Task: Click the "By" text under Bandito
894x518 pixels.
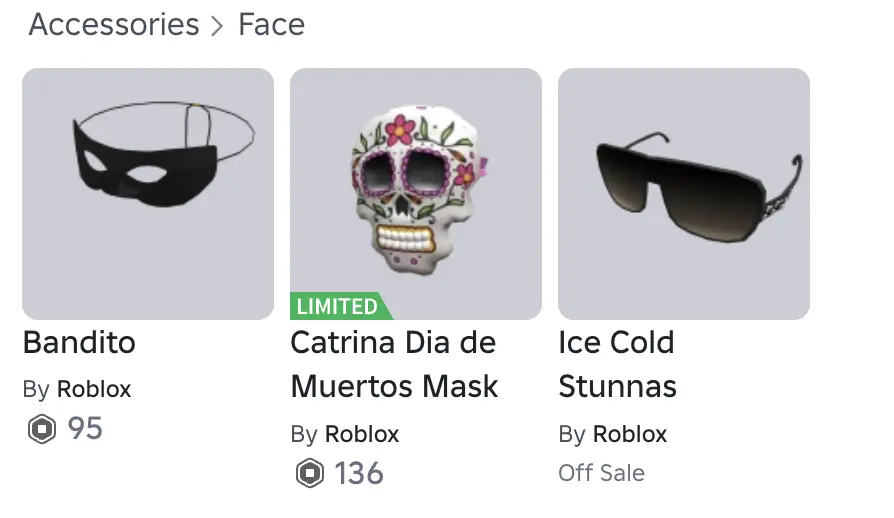Action: click(x=36, y=389)
